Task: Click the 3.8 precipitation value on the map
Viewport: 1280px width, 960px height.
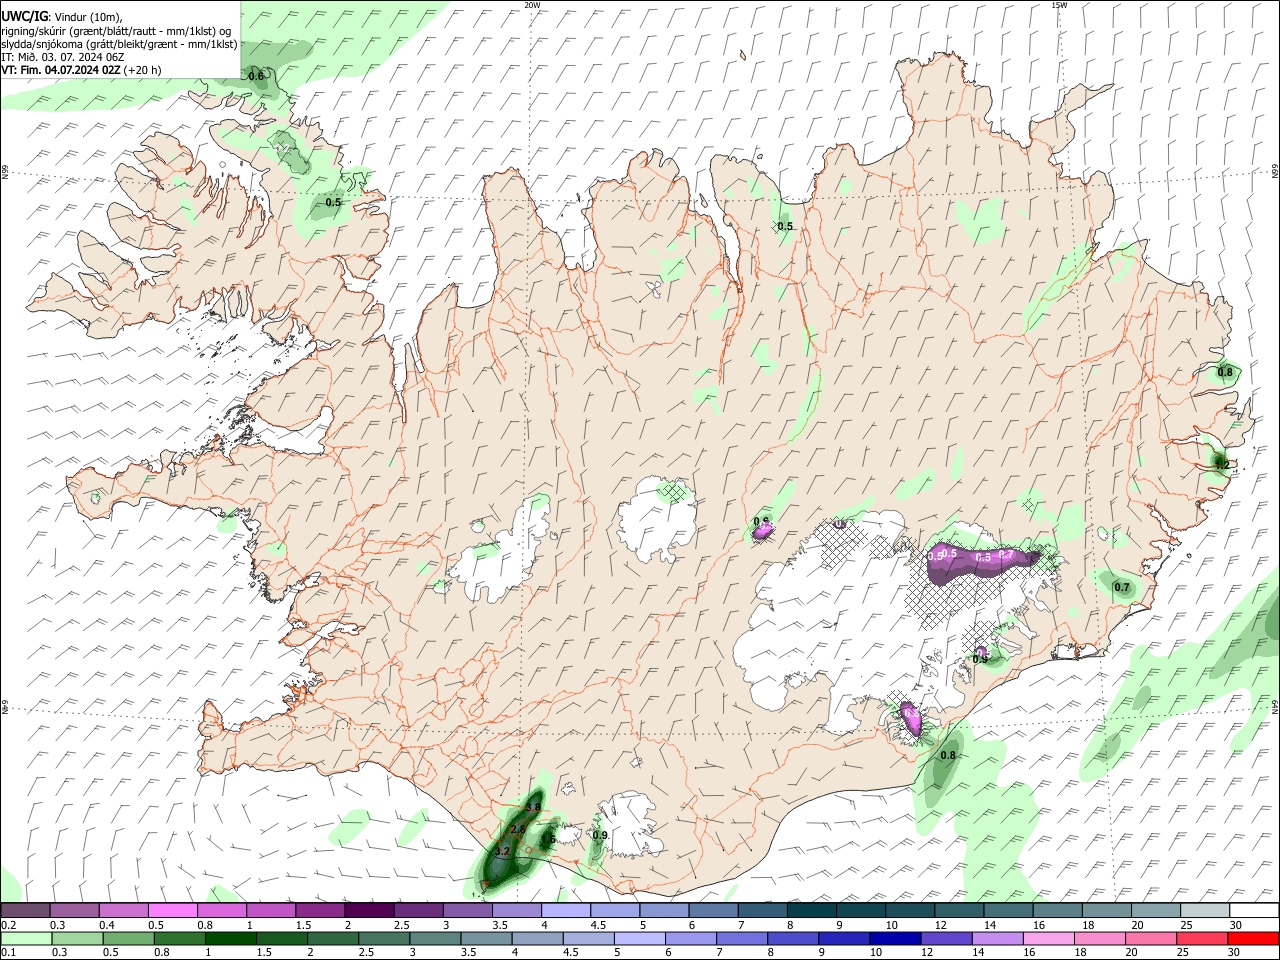Action: coord(533,807)
